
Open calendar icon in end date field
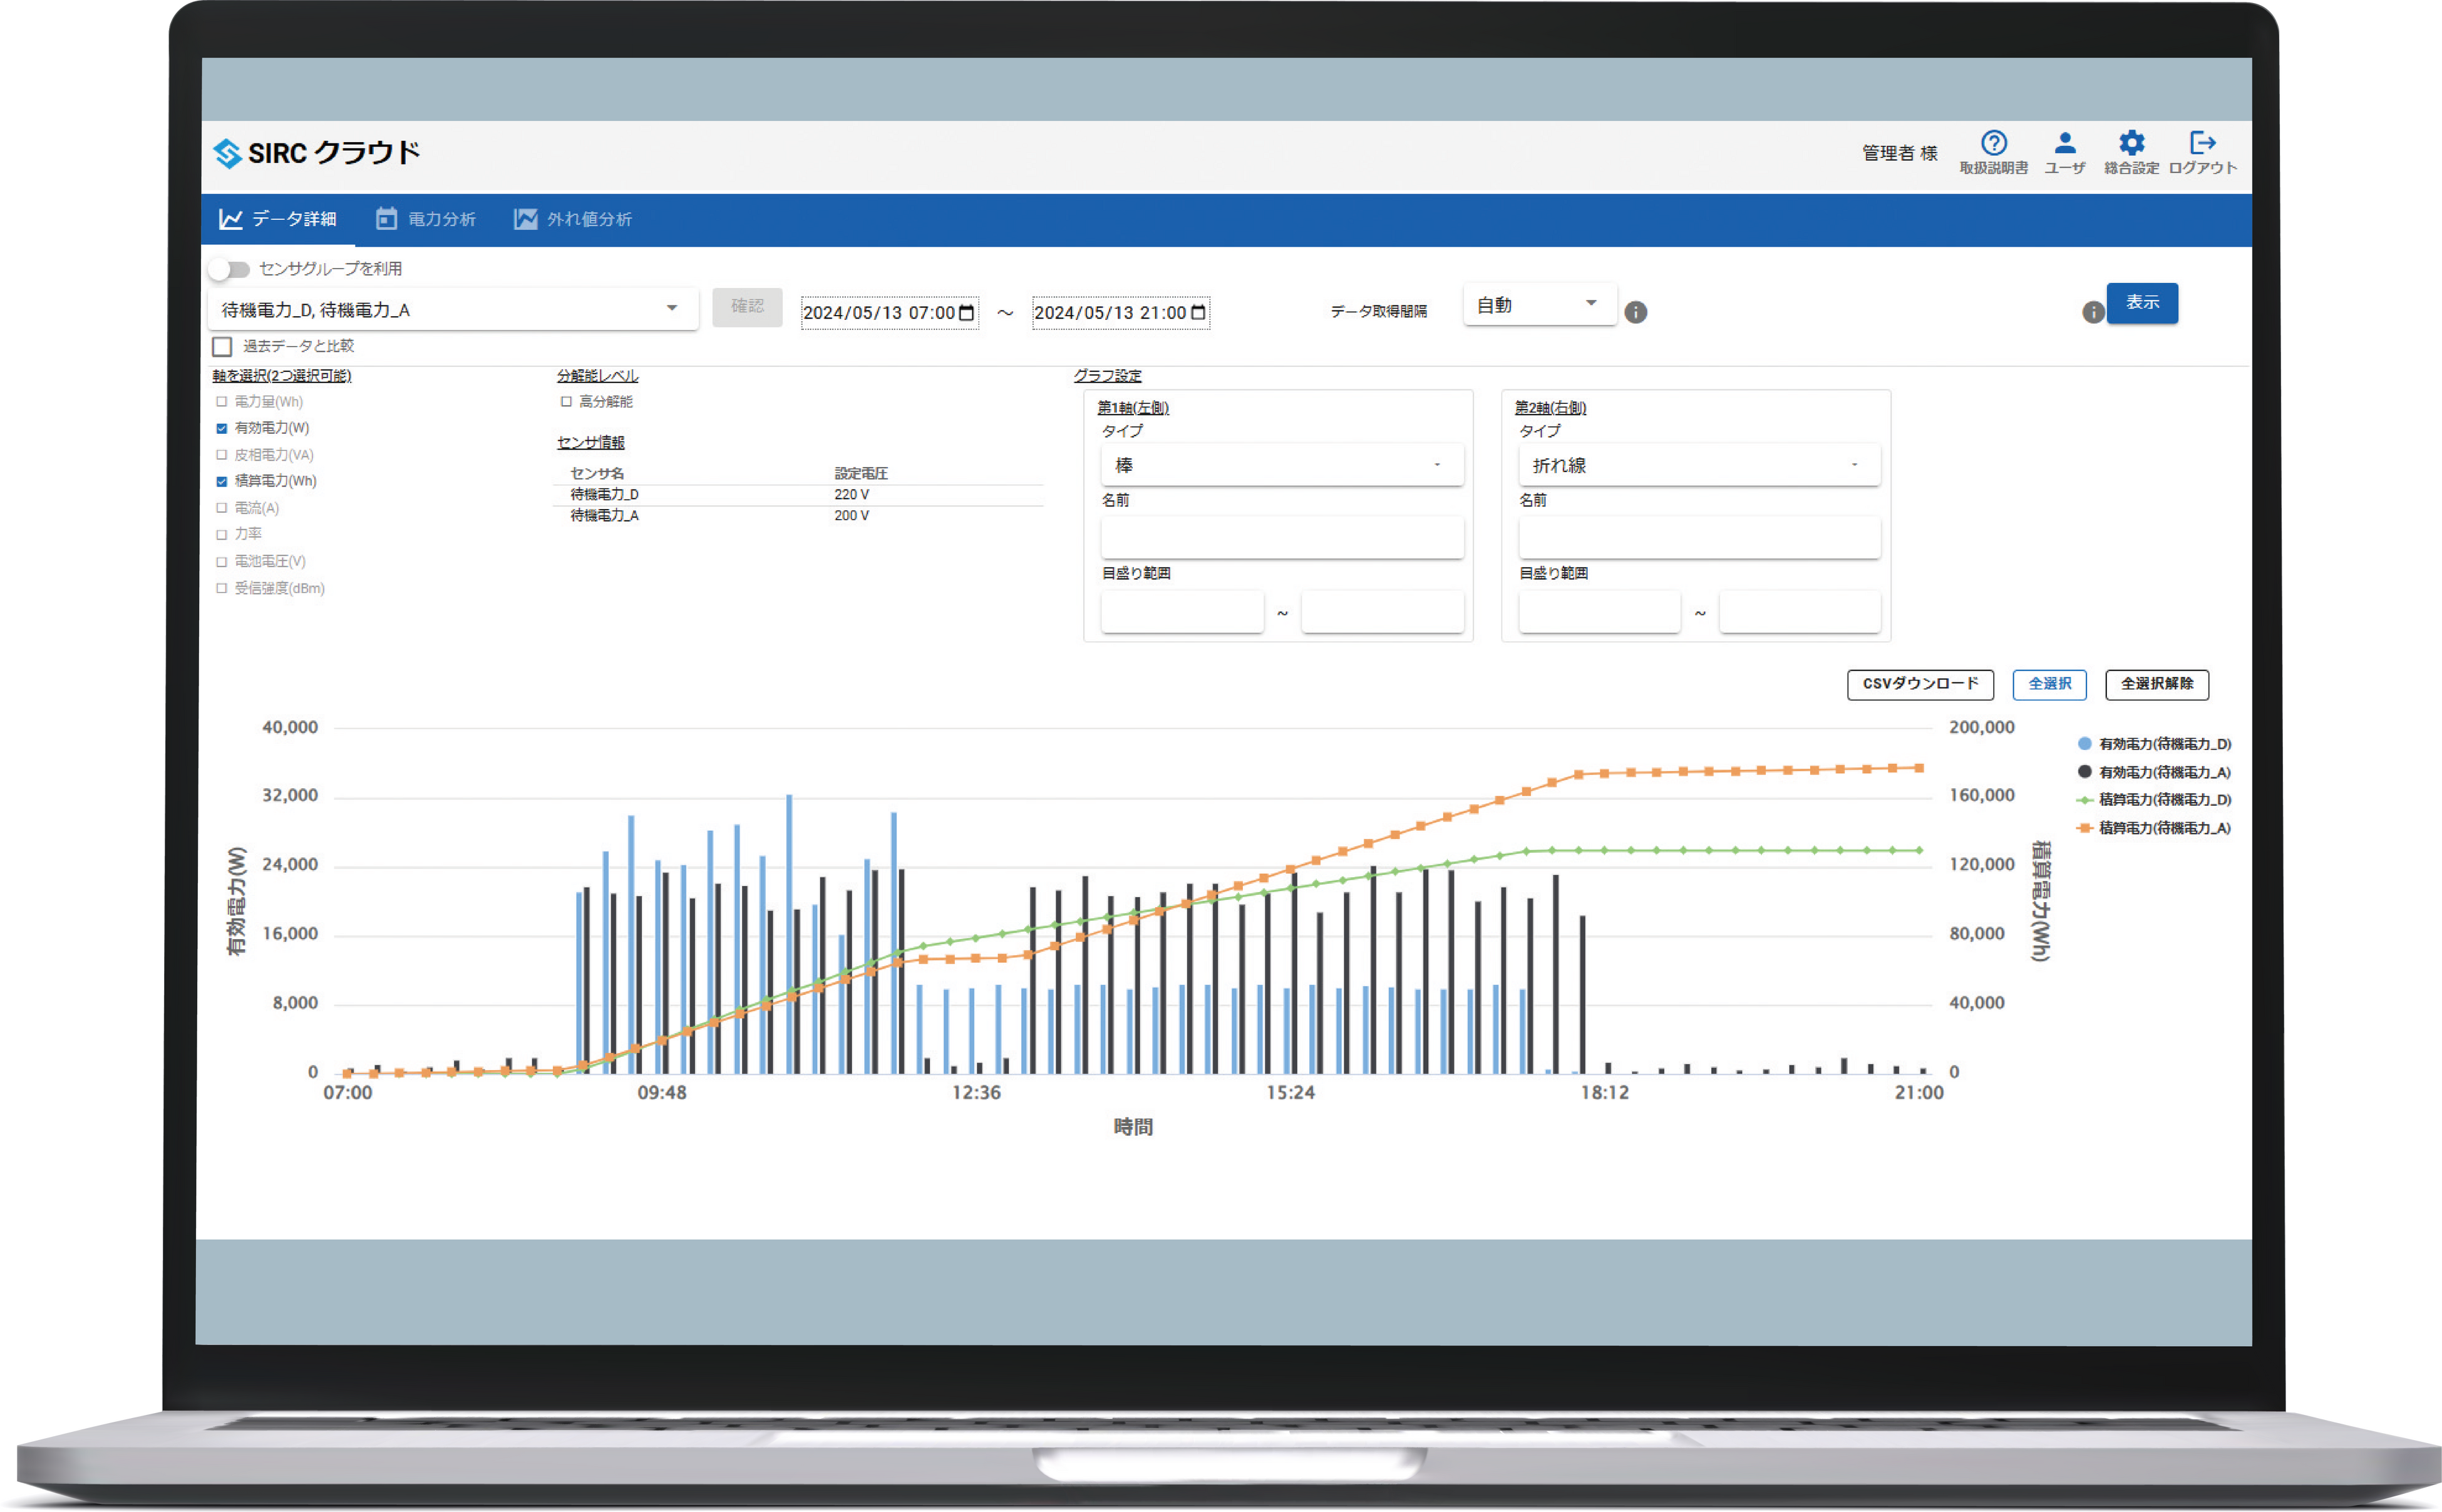point(1198,313)
